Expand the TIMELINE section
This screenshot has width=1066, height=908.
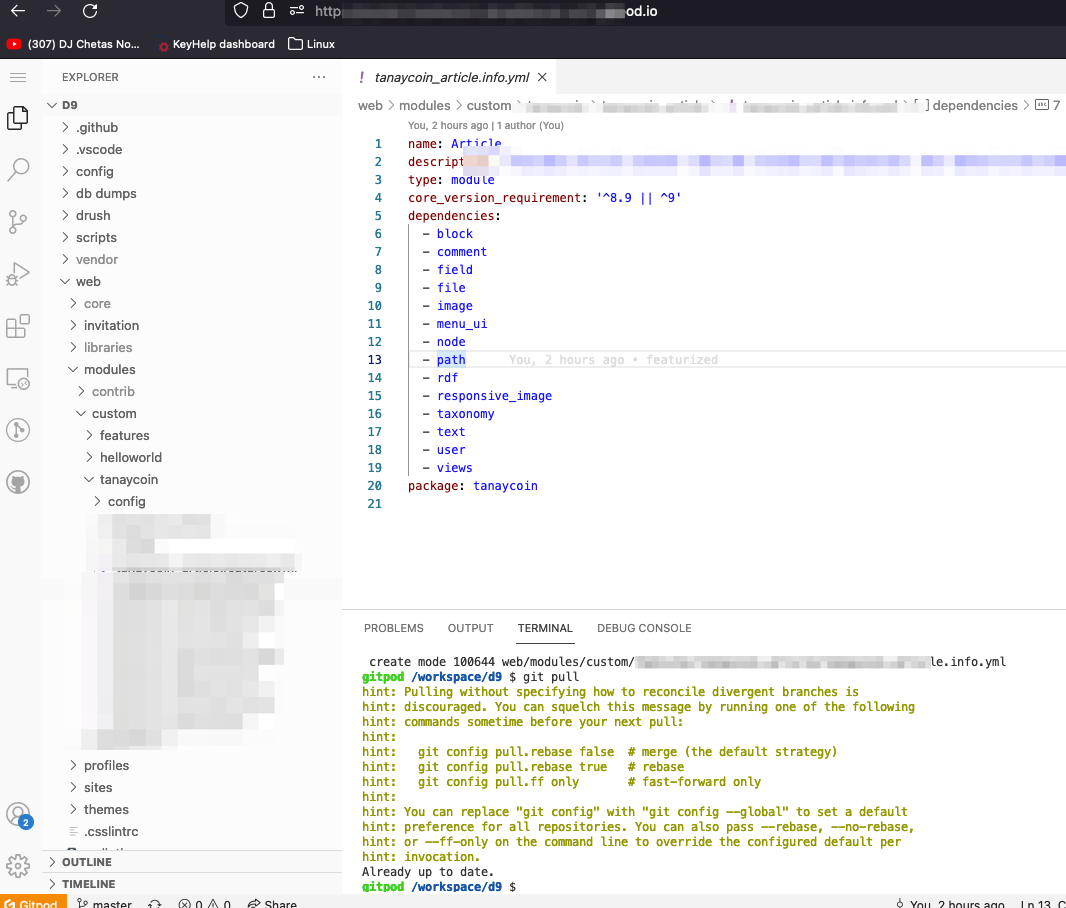coord(192,884)
